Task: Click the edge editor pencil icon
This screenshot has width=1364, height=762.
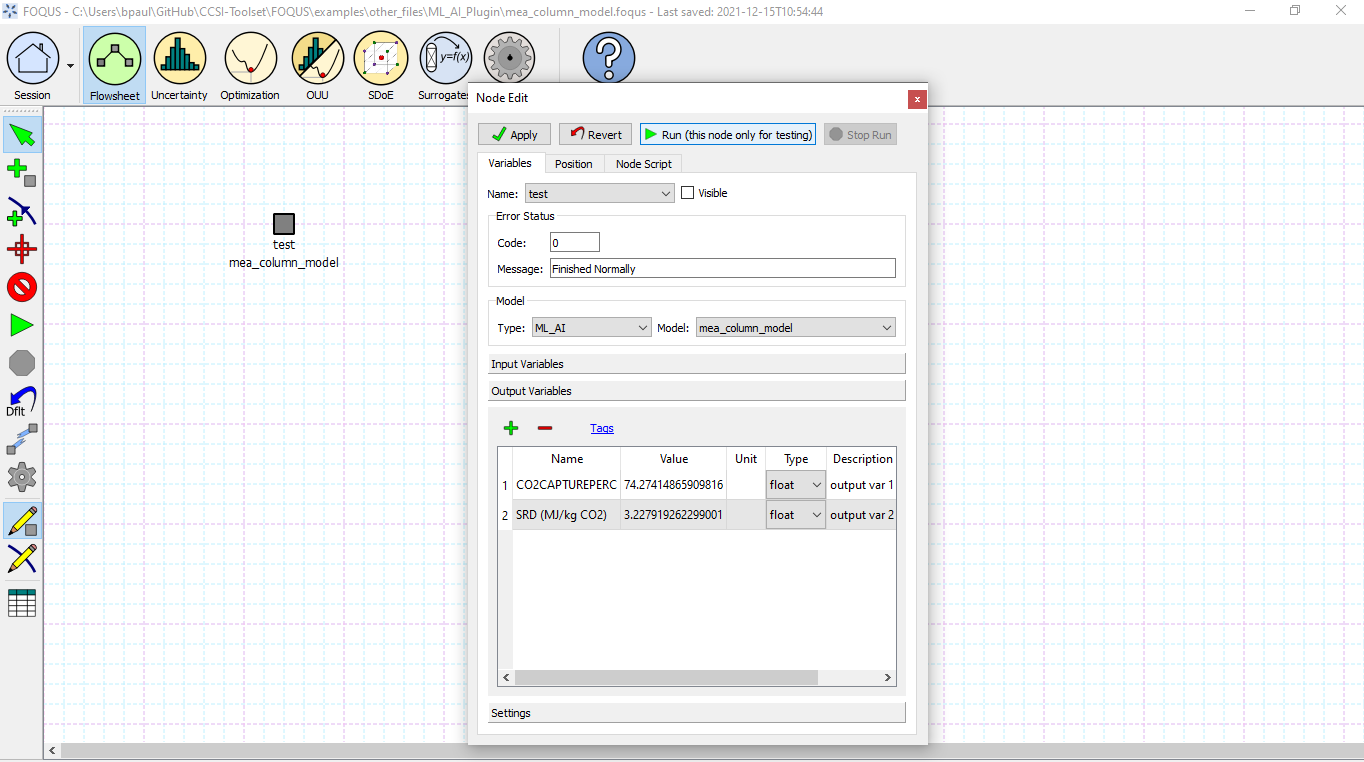Action: (22, 558)
